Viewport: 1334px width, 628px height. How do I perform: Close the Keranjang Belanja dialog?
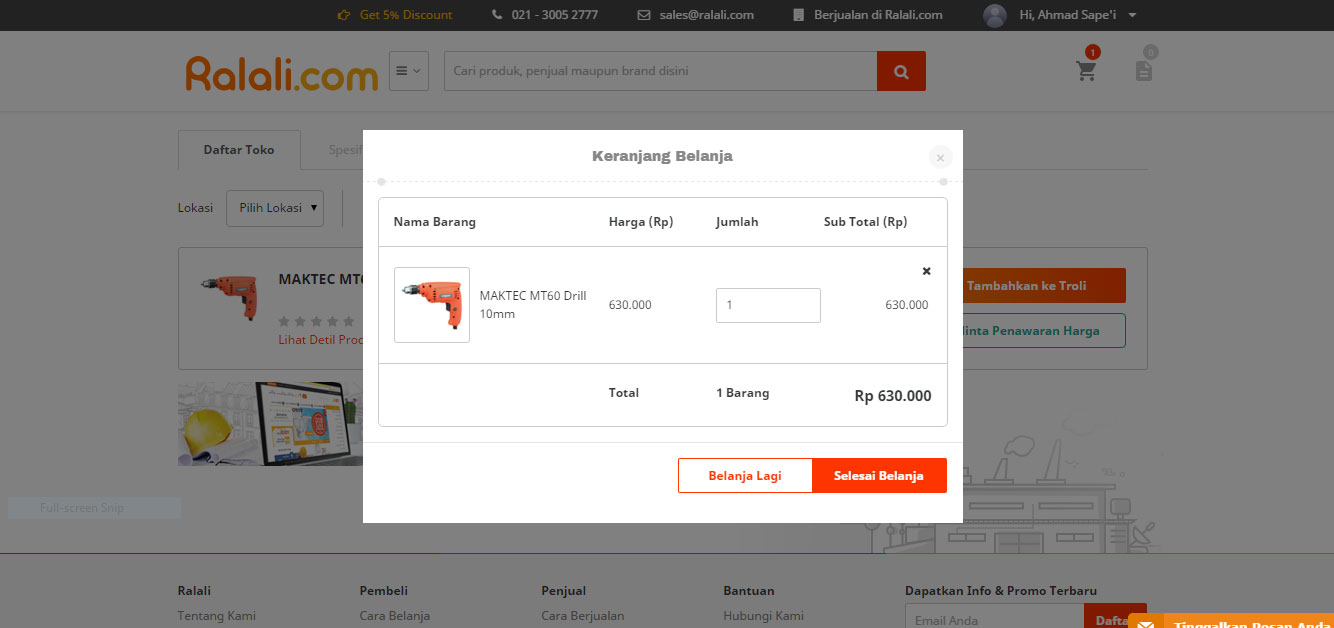(940, 158)
